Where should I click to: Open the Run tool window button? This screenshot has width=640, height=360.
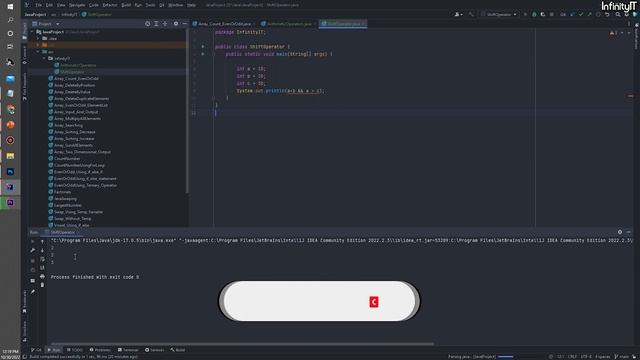pos(54,350)
